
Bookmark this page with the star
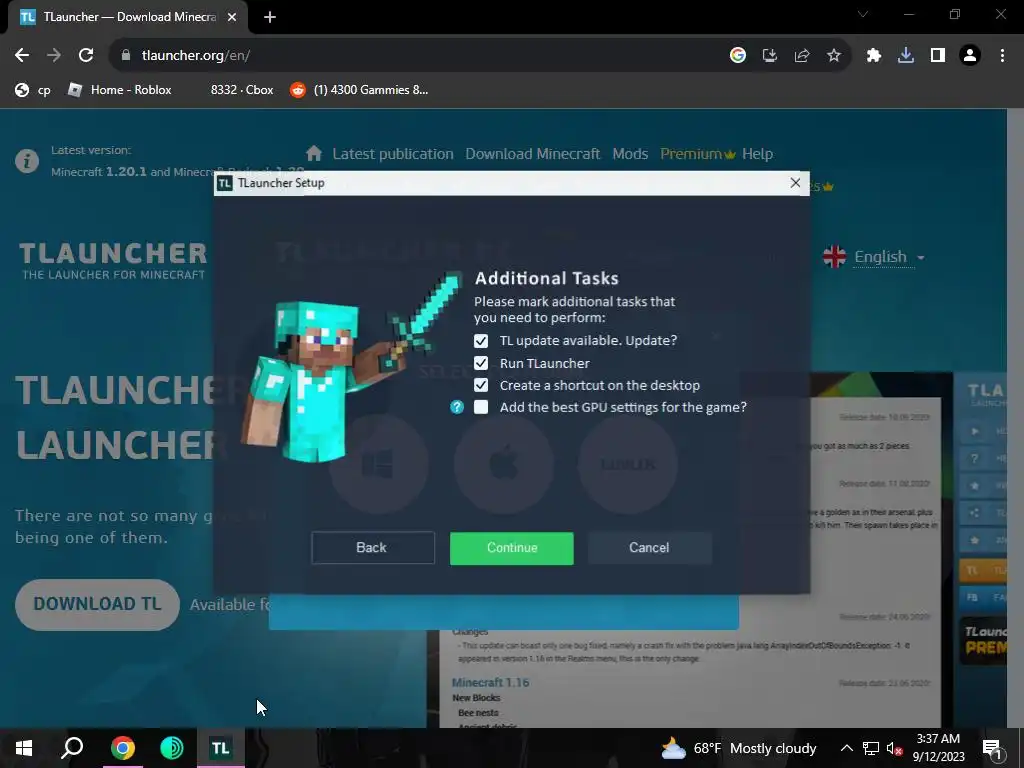834,56
